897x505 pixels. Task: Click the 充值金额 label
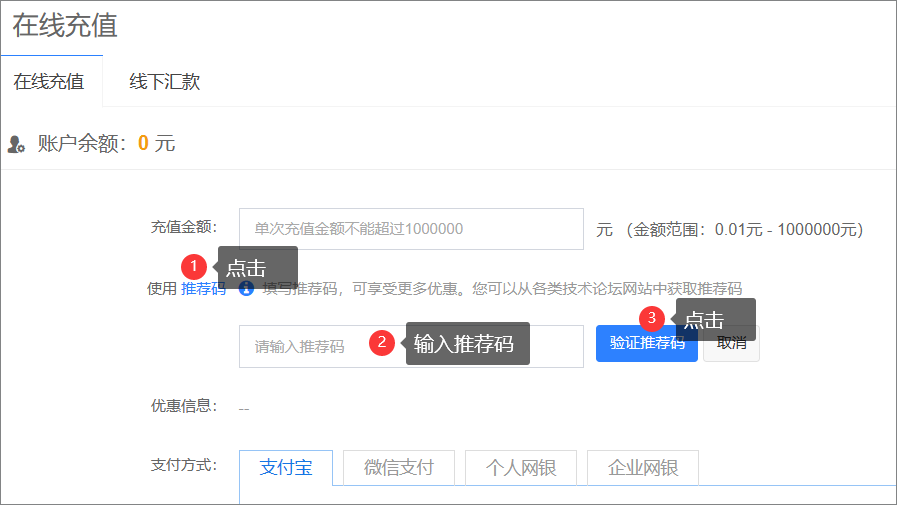pyautogui.click(x=184, y=227)
